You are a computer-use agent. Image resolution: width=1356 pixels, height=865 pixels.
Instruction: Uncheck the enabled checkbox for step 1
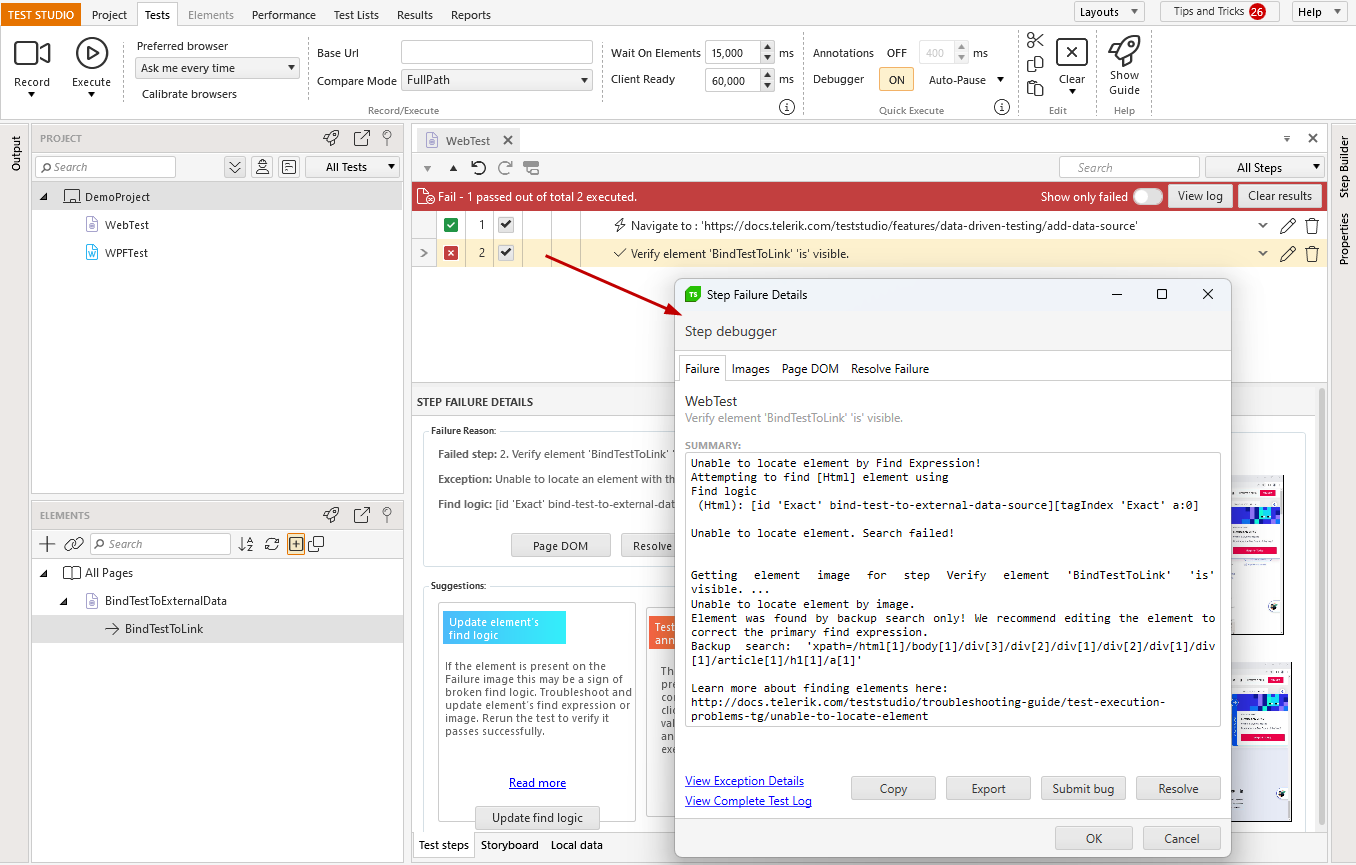coord(506,225)
